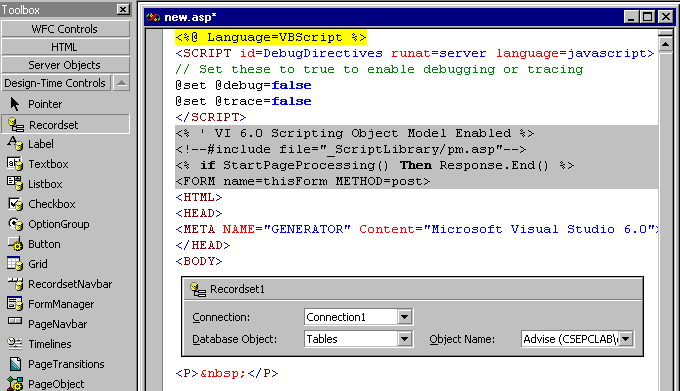Click the closing </HEAD> tag

pyautogui.click(x=203, y=245)
